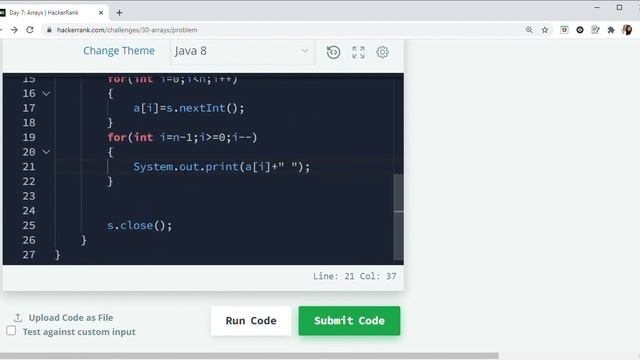Collapse the code block at line 20

[46, 152]
